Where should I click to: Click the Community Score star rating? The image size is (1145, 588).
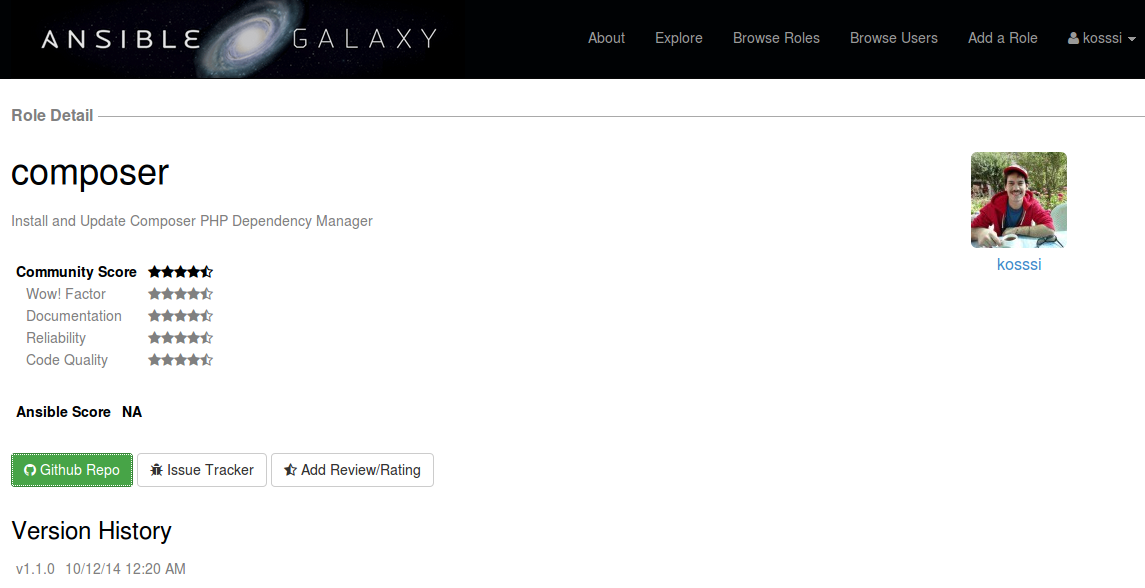pos(180,272)
